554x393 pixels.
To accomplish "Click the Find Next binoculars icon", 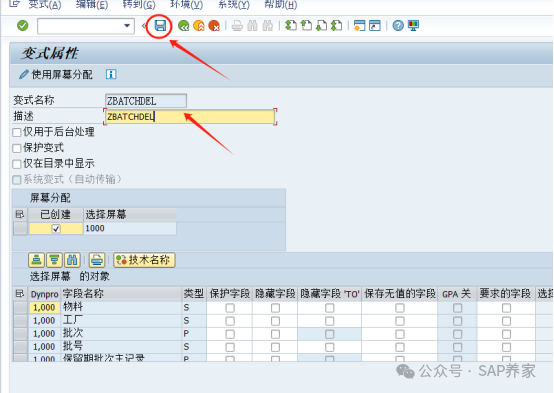I will [267, 26].
